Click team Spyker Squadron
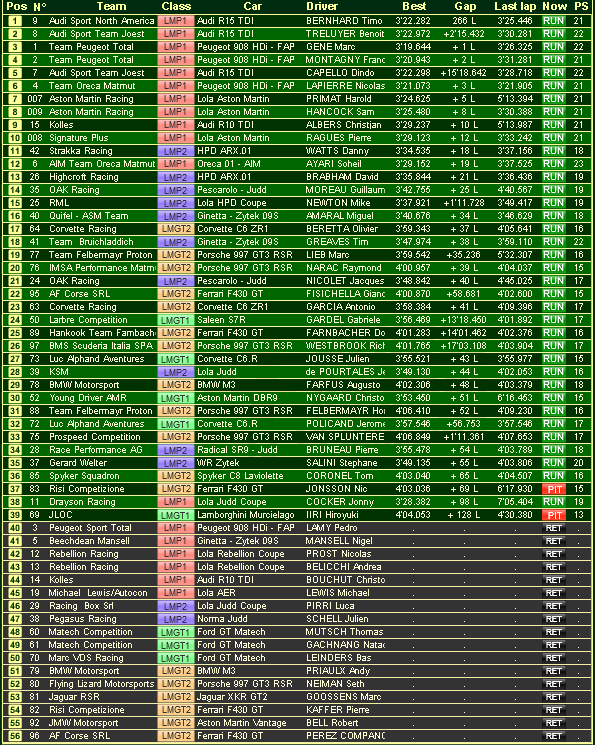This screenshot has height=745, width=595. pyautogui.click(x=84, y=476)
